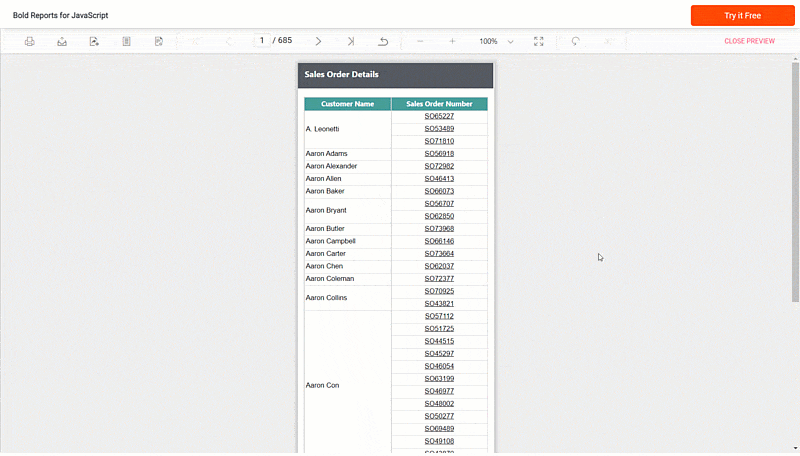Select customer name Aaron Allen
This screenshot has height=456, width=800.
[323, 179]
